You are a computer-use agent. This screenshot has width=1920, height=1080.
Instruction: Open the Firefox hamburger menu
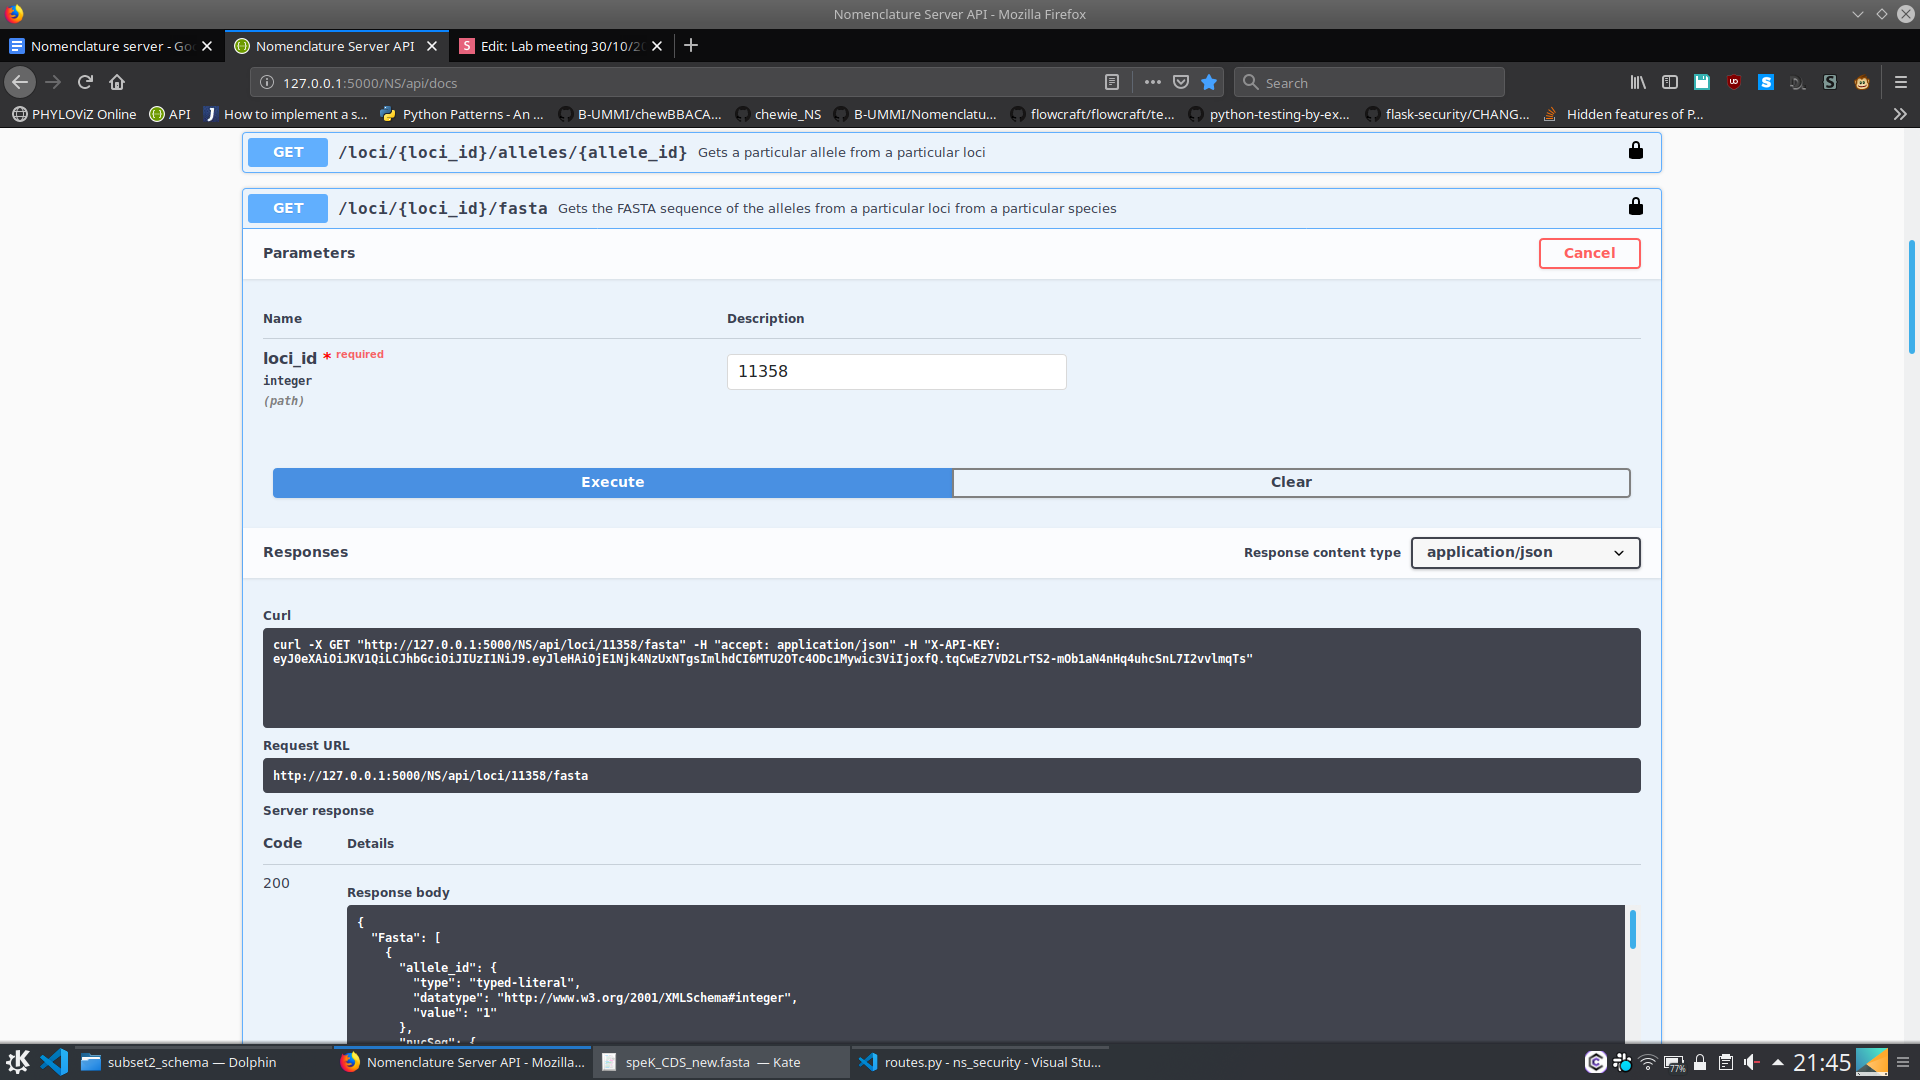pos(1900,82)
